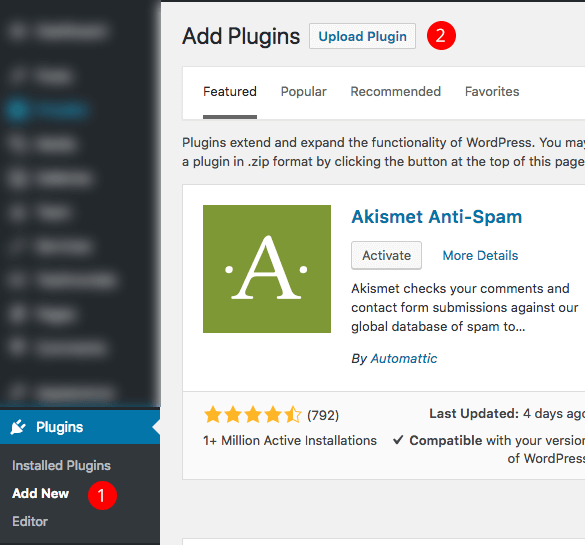Click the first gold rating star
The height and width of the screenshot is (545, 585).
pyautogui.click(x=213, y=415)
